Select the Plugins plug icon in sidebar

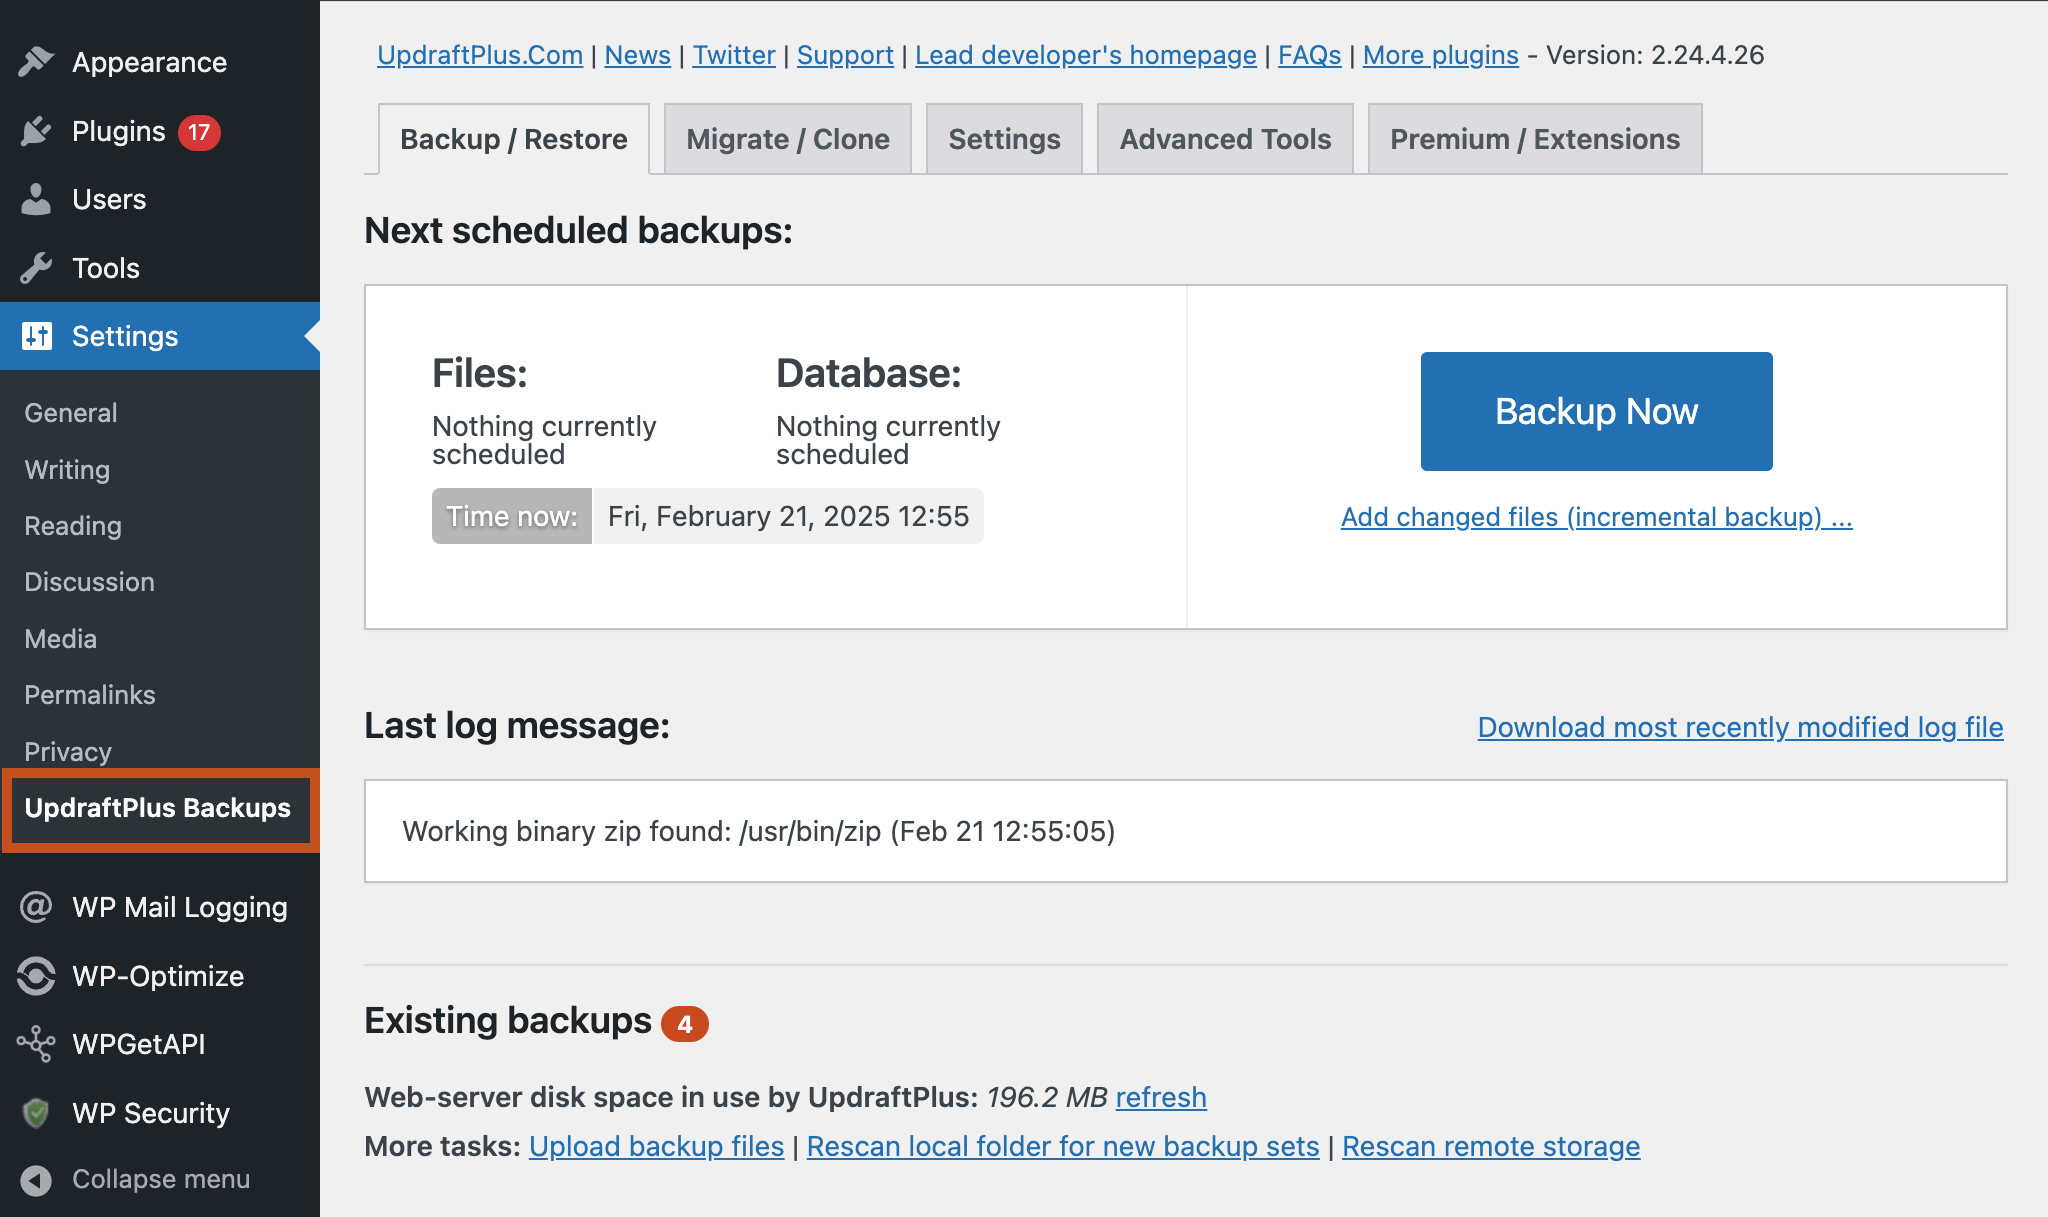[x=37, y=131]
